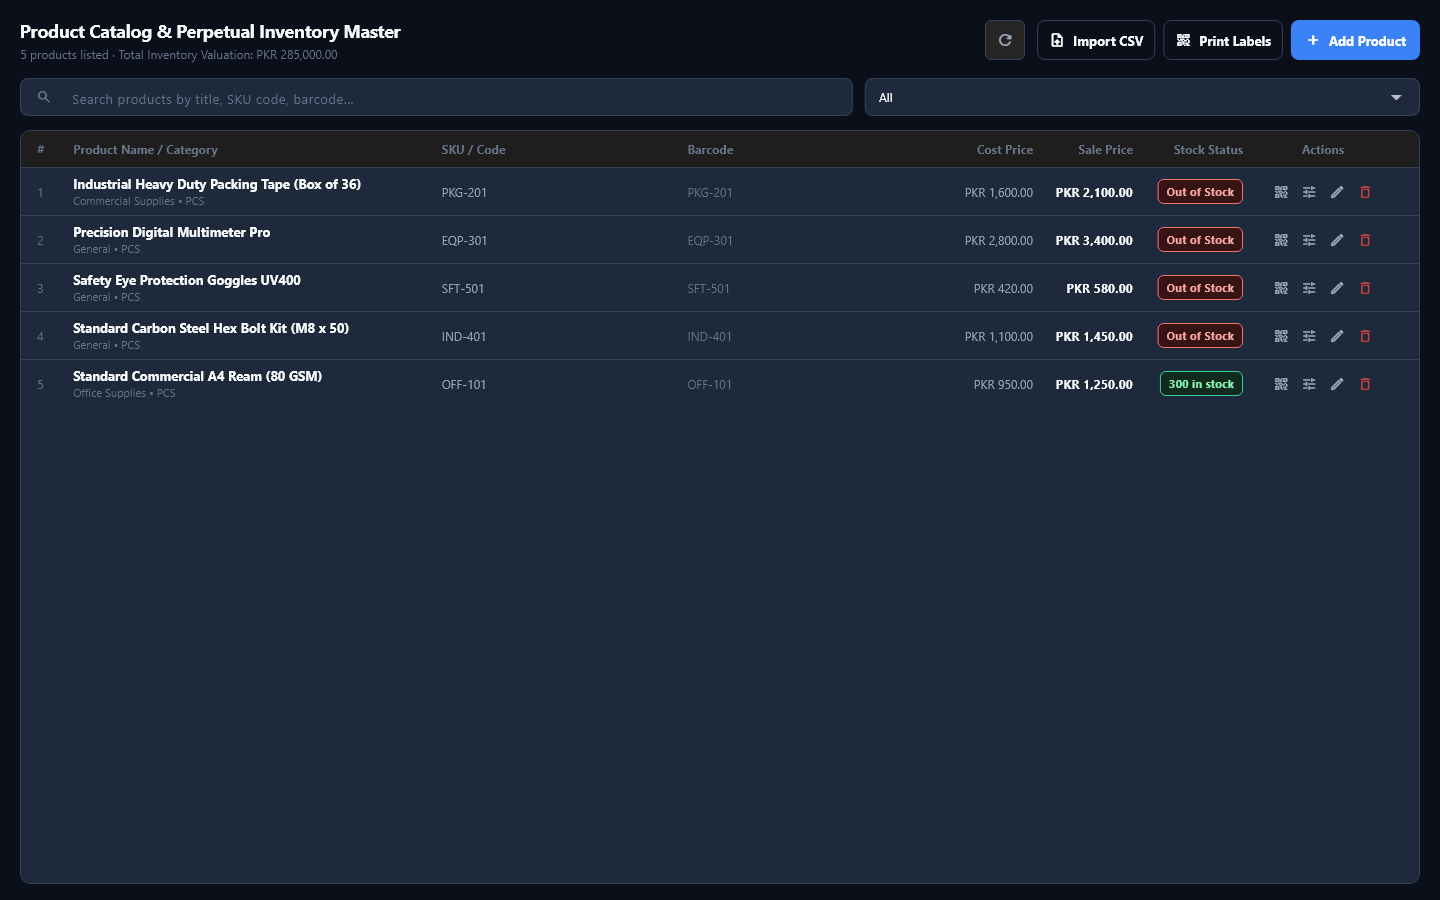
Task: Click Out of Stock badge for SFT-501 row
Action: click(1200, 288)
